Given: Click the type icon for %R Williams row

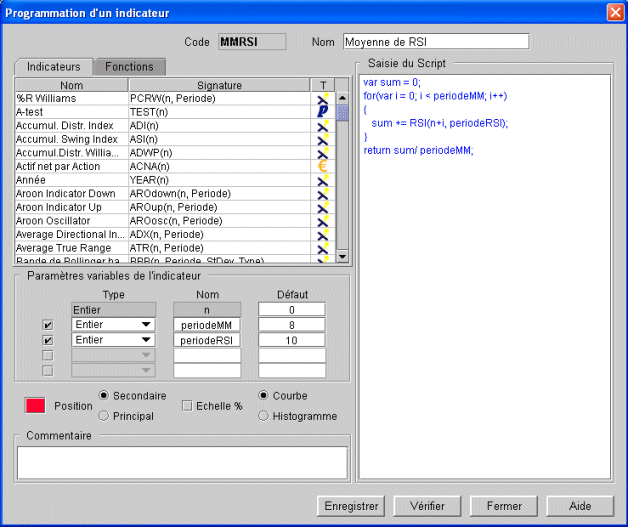Looking at the screenshot, I should [x=323, y=99].
